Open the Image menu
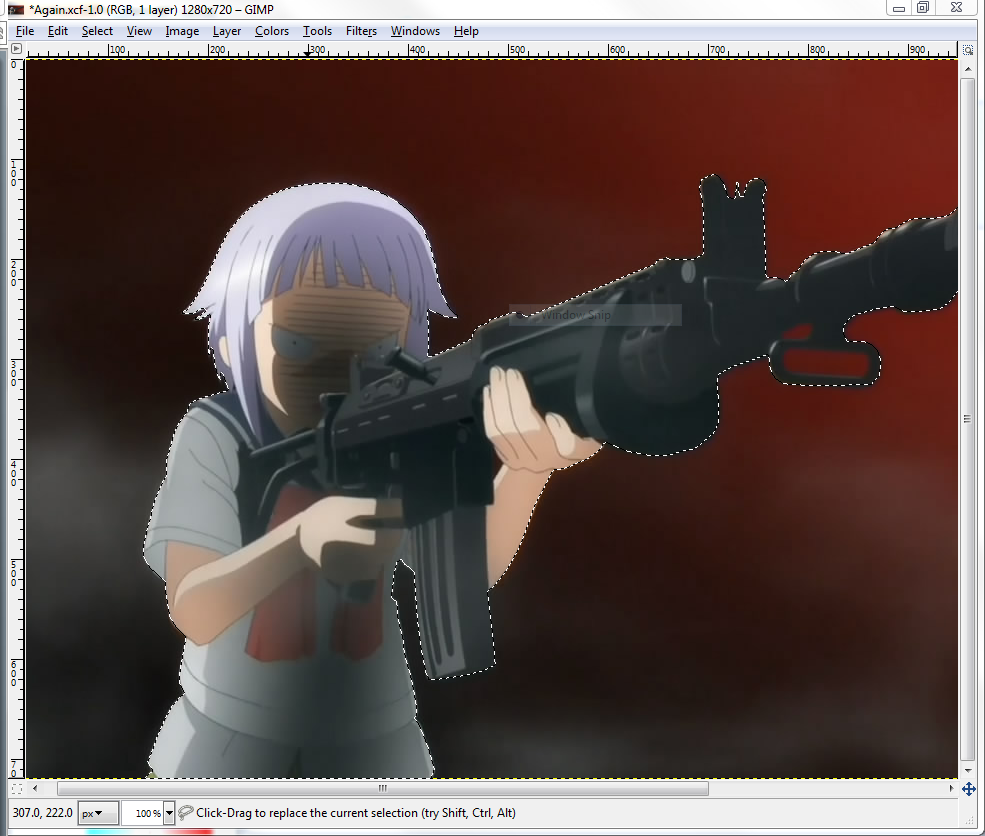This screenshot has width=985, height=836. pos(182,31)
